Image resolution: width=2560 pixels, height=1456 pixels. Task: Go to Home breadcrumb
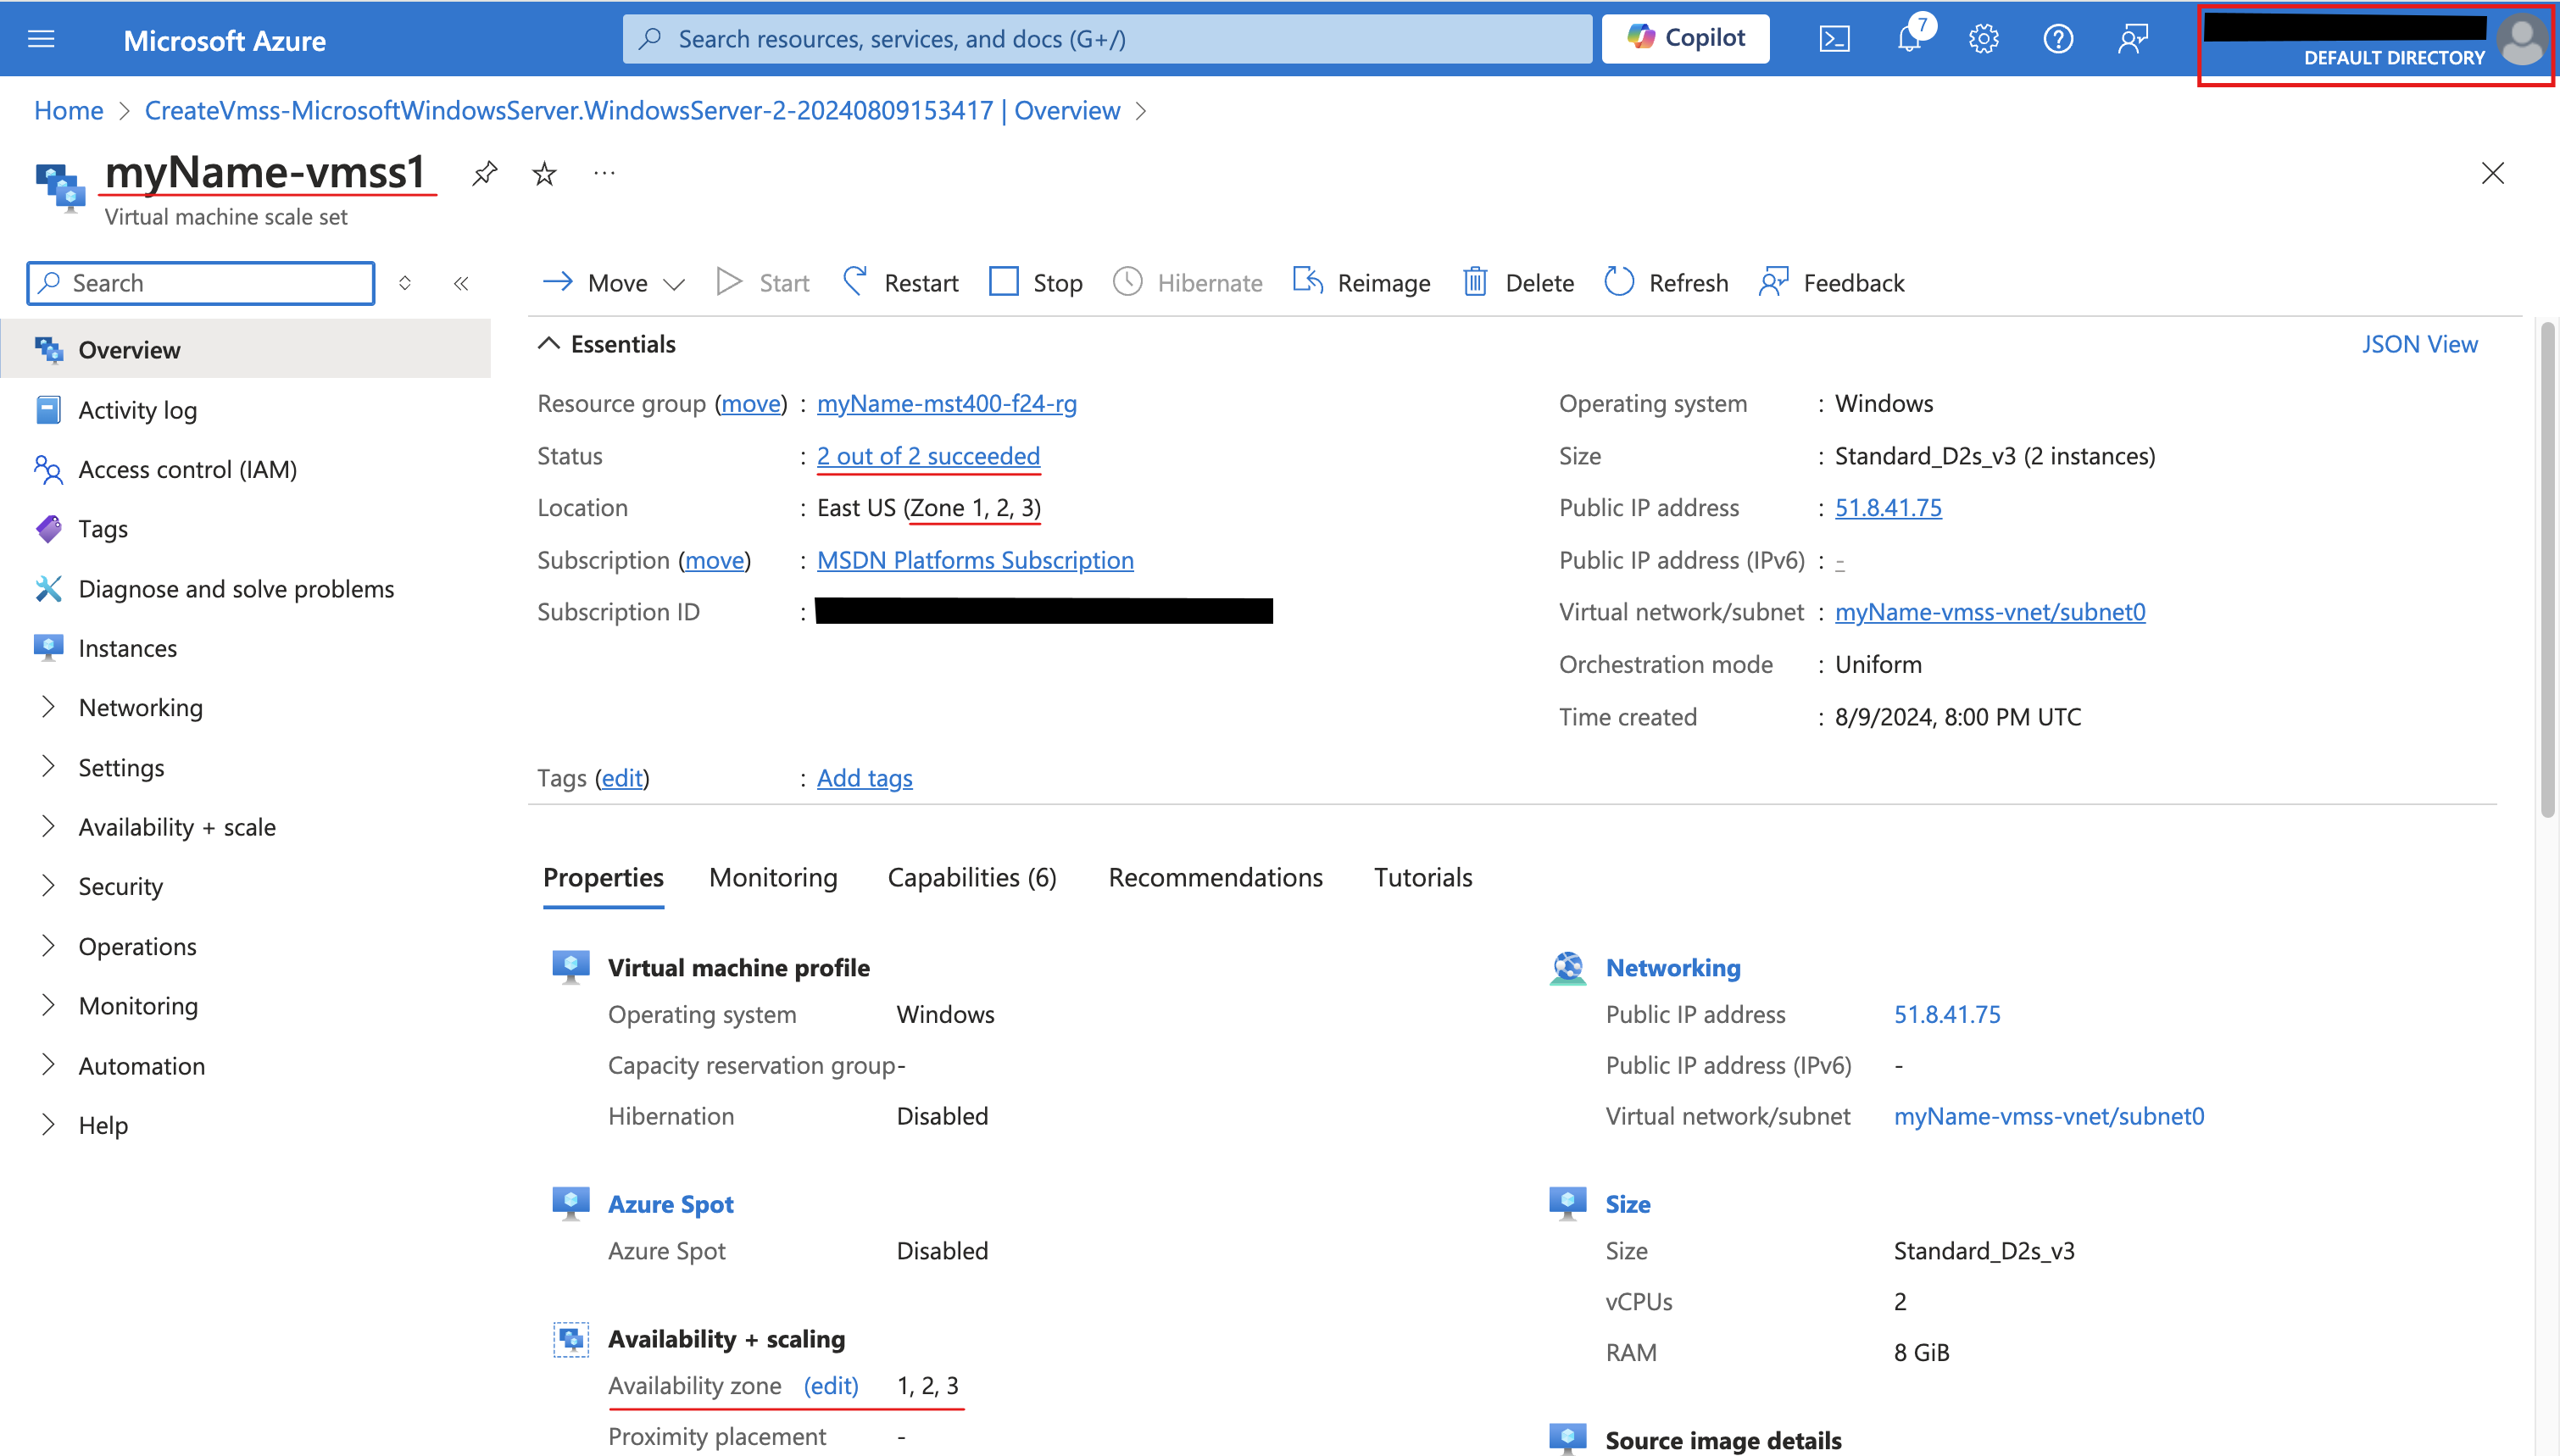click(69, 110)
